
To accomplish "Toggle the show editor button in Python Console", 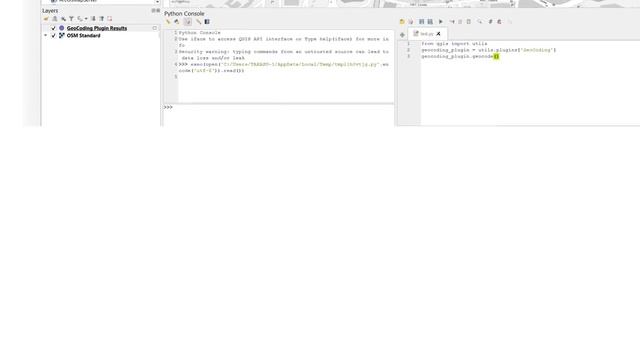I will (188, 22).
